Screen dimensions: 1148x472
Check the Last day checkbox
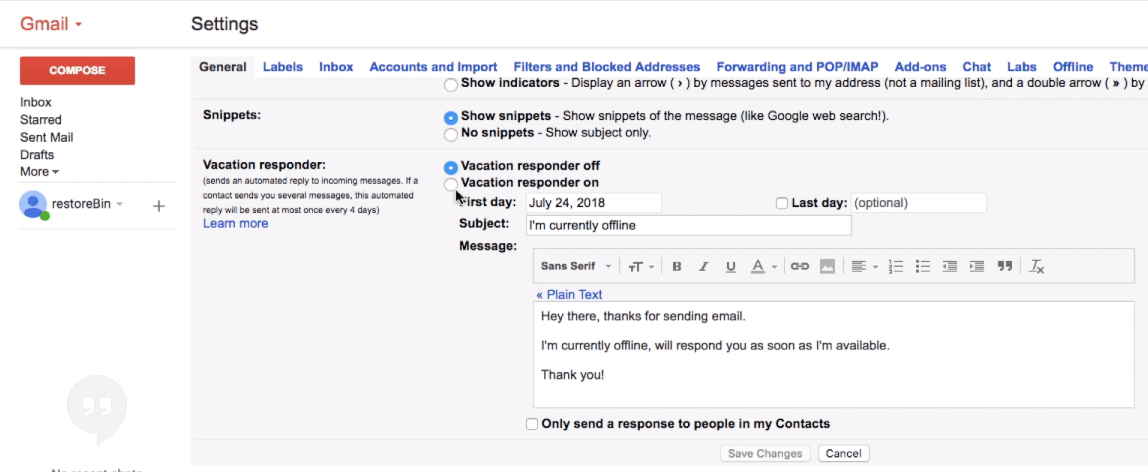[x=782, y=203]
